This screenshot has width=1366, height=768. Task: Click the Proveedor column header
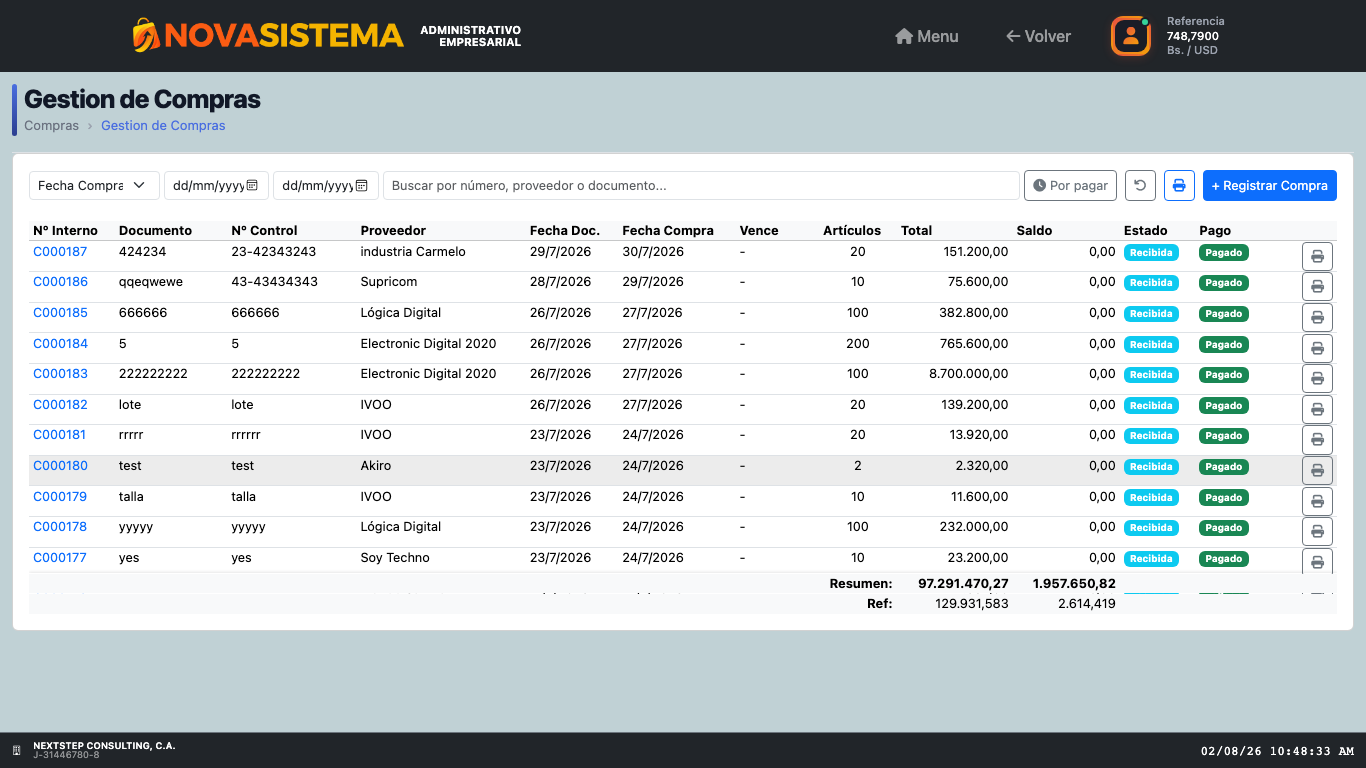pos(393,230)
